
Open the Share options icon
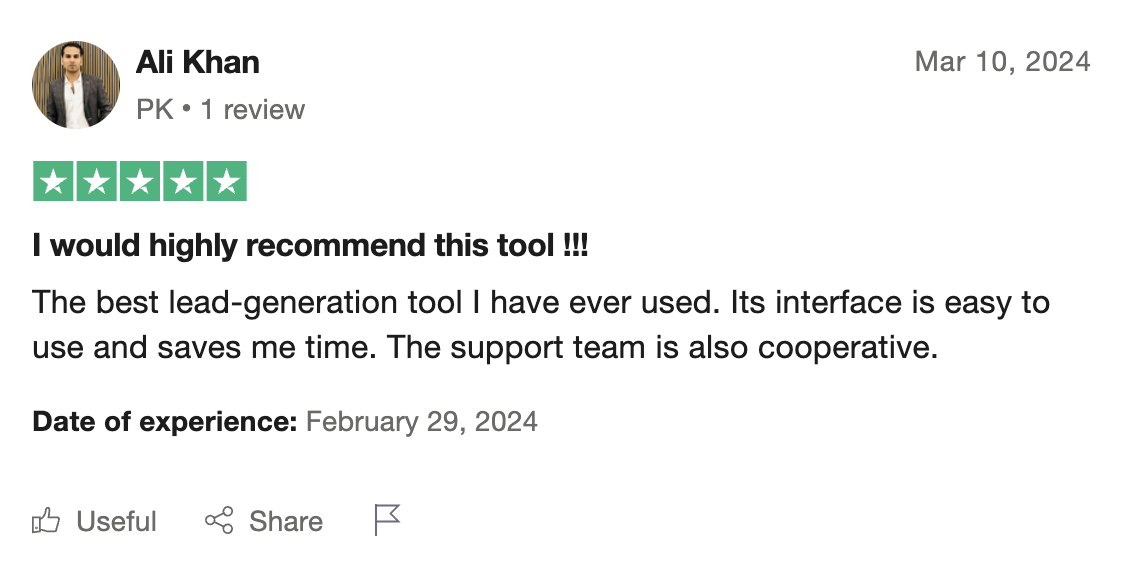coord(219,520)
